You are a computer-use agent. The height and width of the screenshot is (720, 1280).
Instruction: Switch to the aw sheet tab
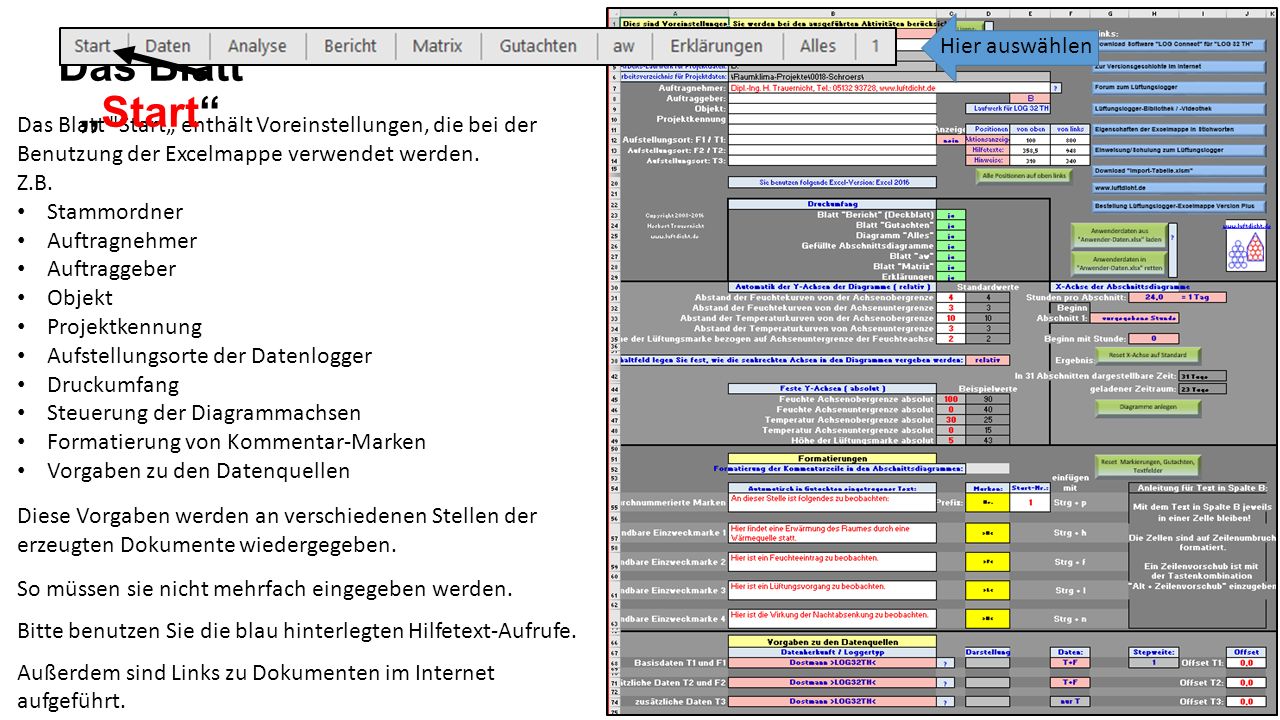pyautogui.click(x=624, y=46)
